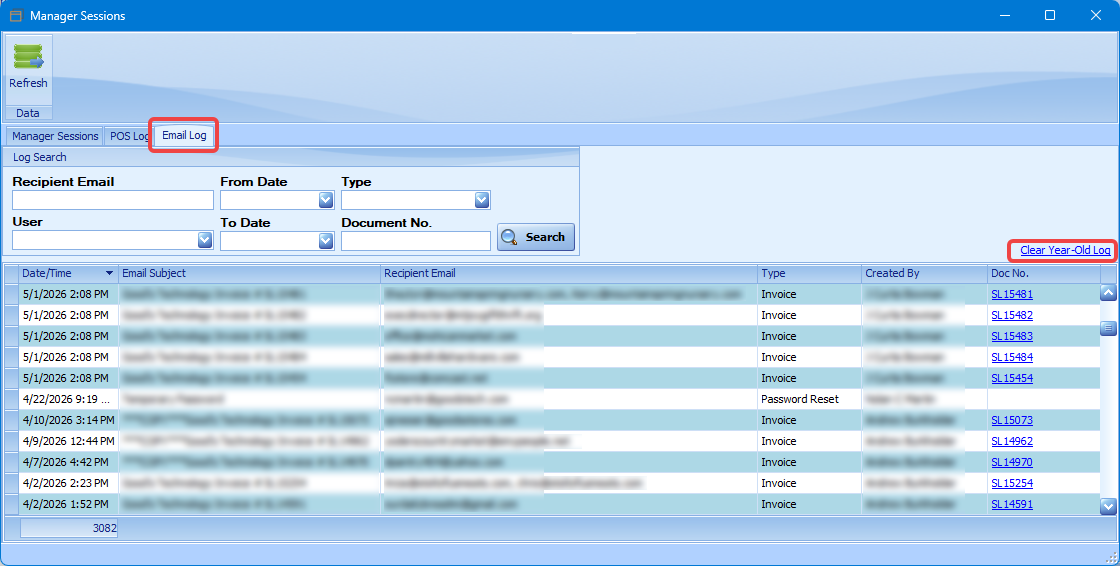The width and height of the screenshot is (1120, 566).
Task: Open document link SL15481
Action: tap(1011, 294)
